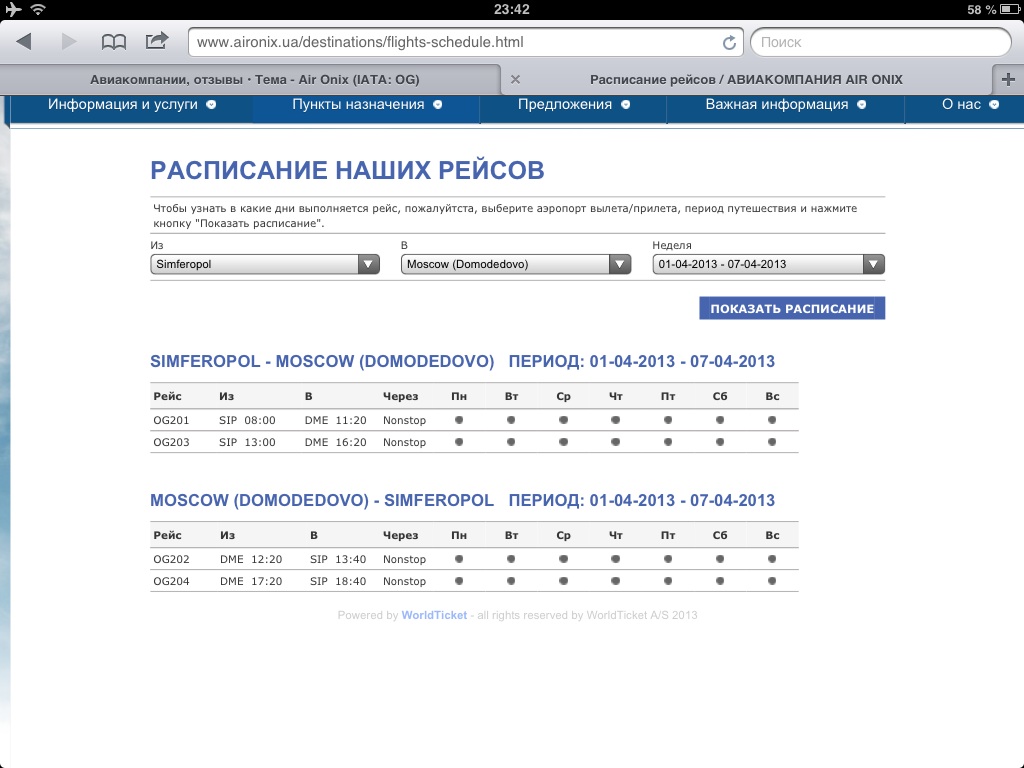The image size is (1024, 768).
Task: Open the bookmarks book icon
Action: click(x=114, y=42)
